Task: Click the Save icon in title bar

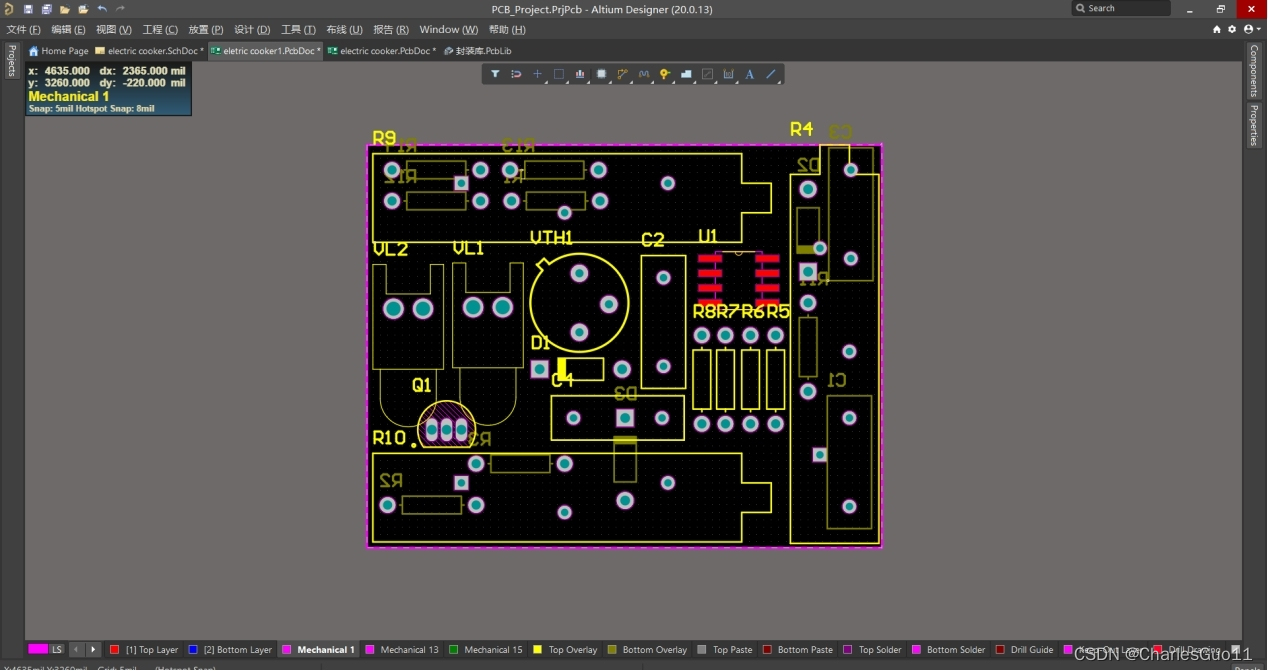Action: coord(28,9)
